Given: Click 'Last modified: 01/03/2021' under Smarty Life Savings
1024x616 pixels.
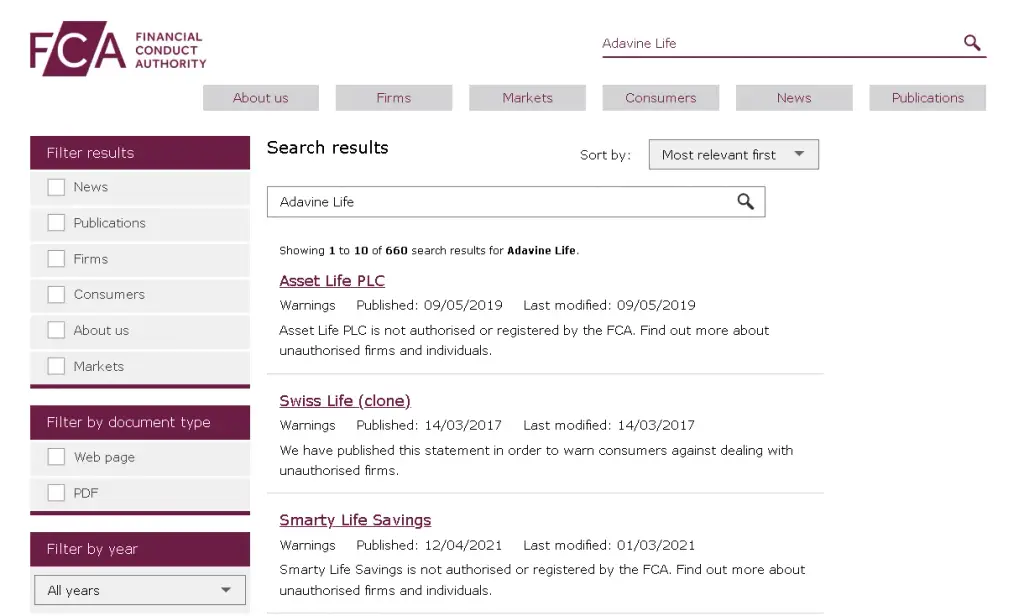Looking at the screenshot, I should tap(609, 545).
